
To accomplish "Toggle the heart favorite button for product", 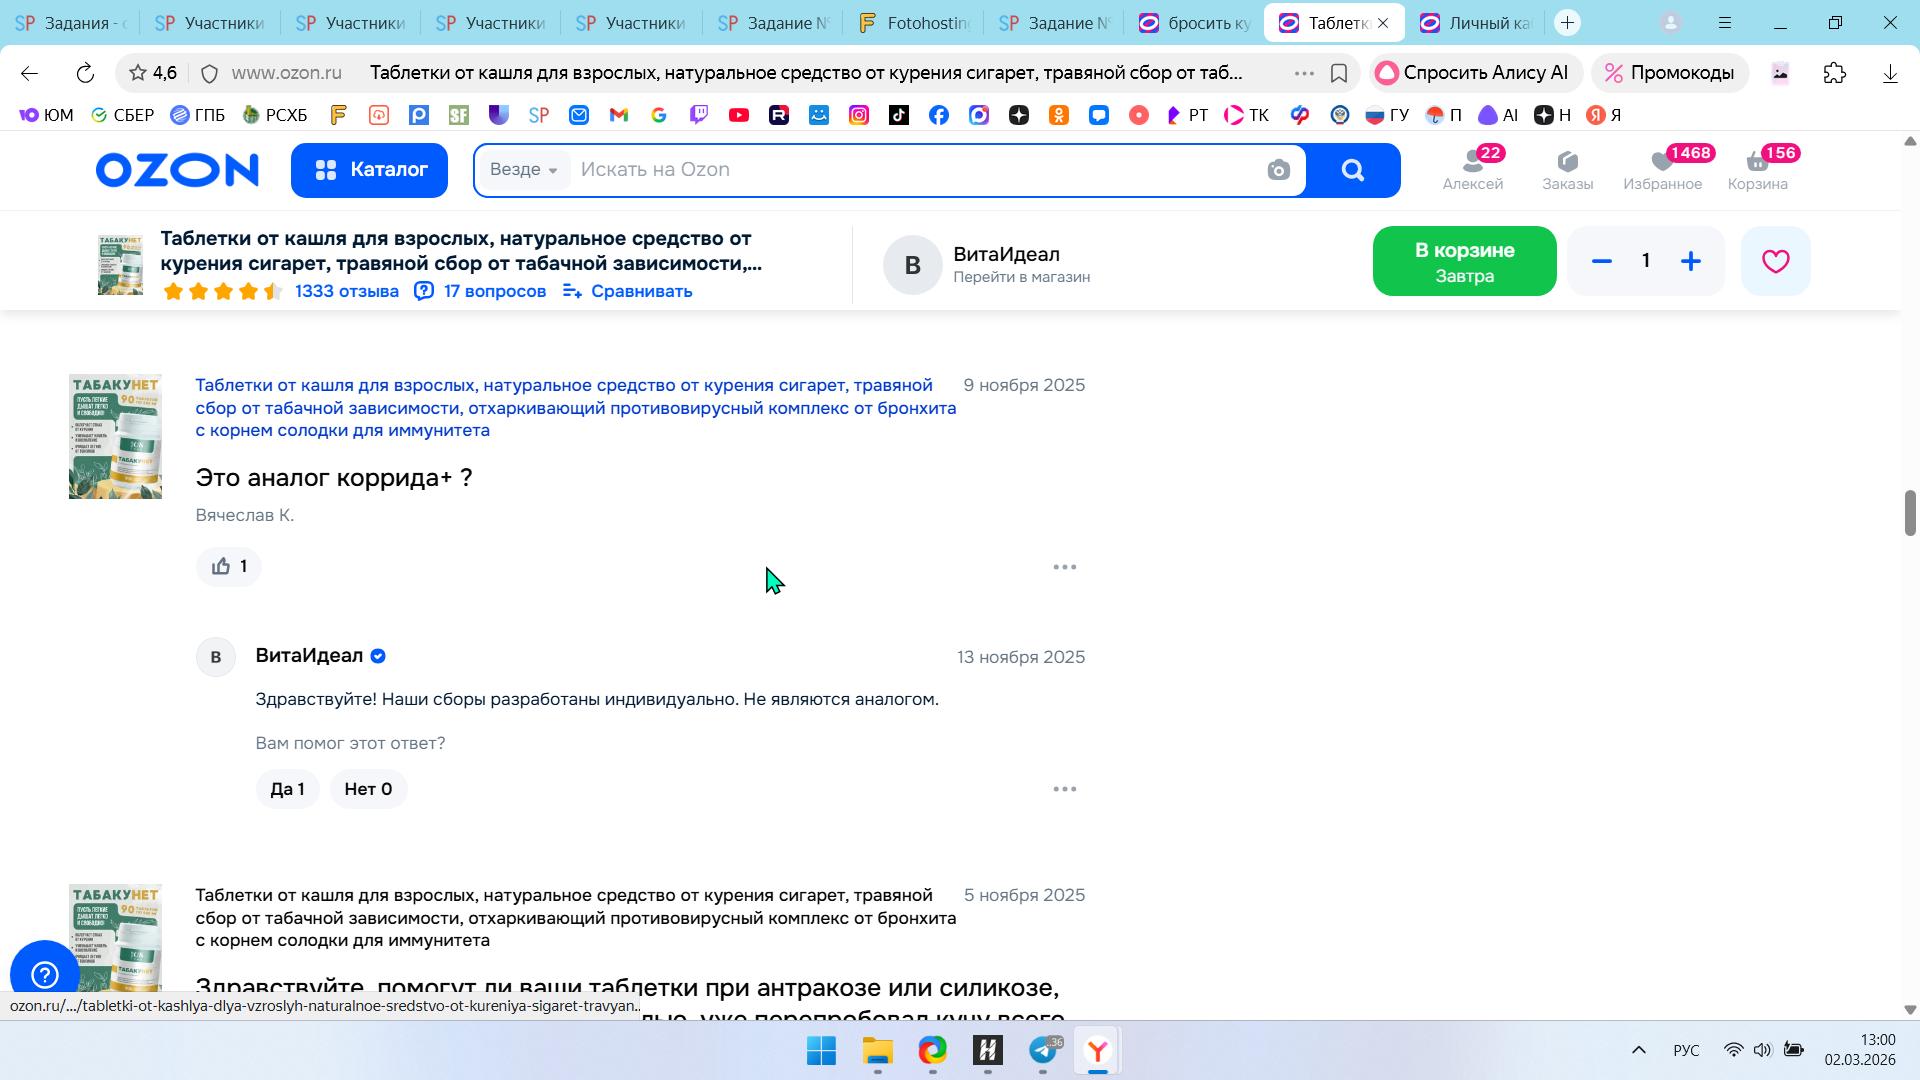I will point(1775,261).
